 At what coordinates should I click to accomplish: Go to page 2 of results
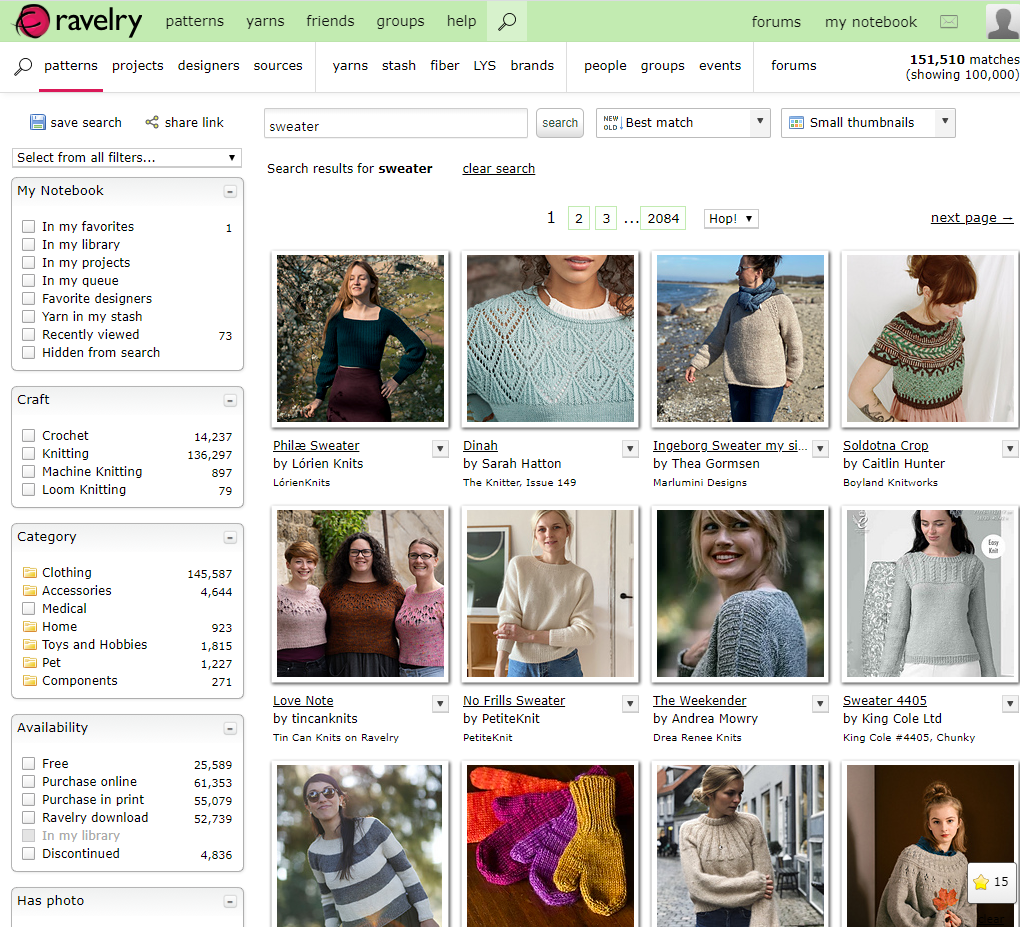(x=578, y=219)
